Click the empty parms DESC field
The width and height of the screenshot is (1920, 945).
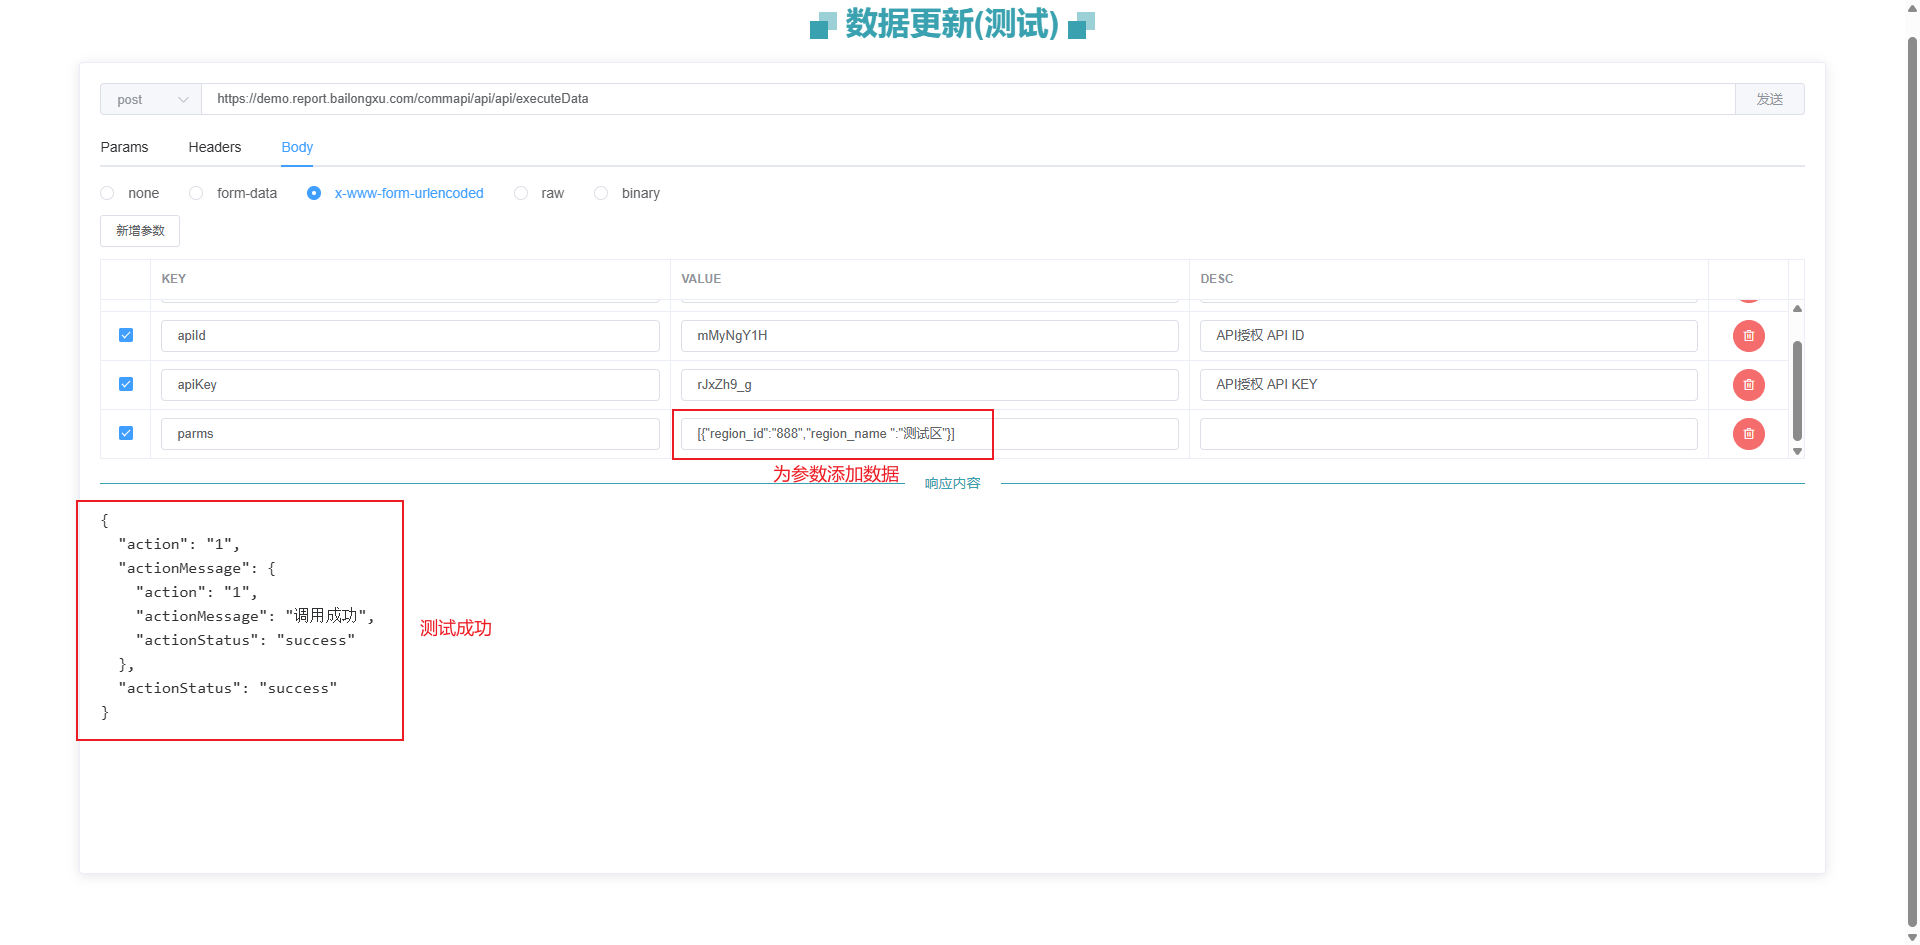[x=1448, y=434]
